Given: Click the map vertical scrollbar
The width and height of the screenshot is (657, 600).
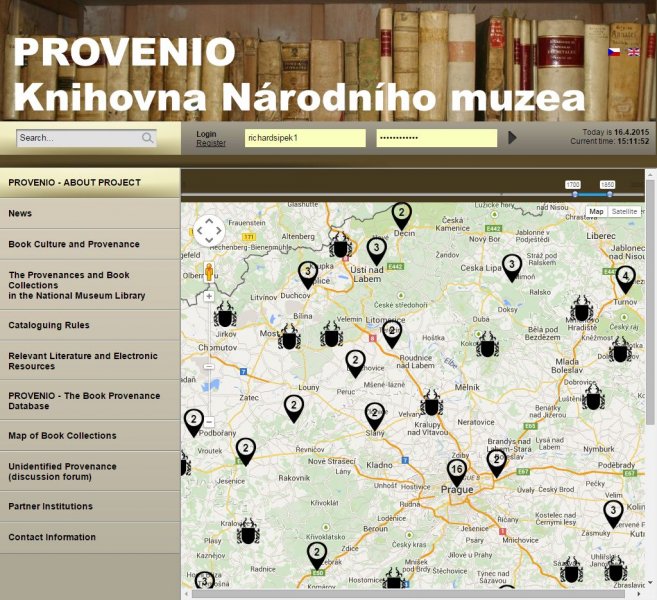Looking at the screenshot, I should click(x=650, y=302).
